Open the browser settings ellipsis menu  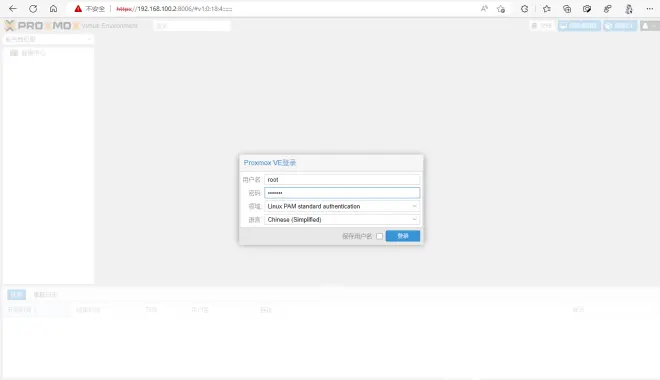point(650,8)
